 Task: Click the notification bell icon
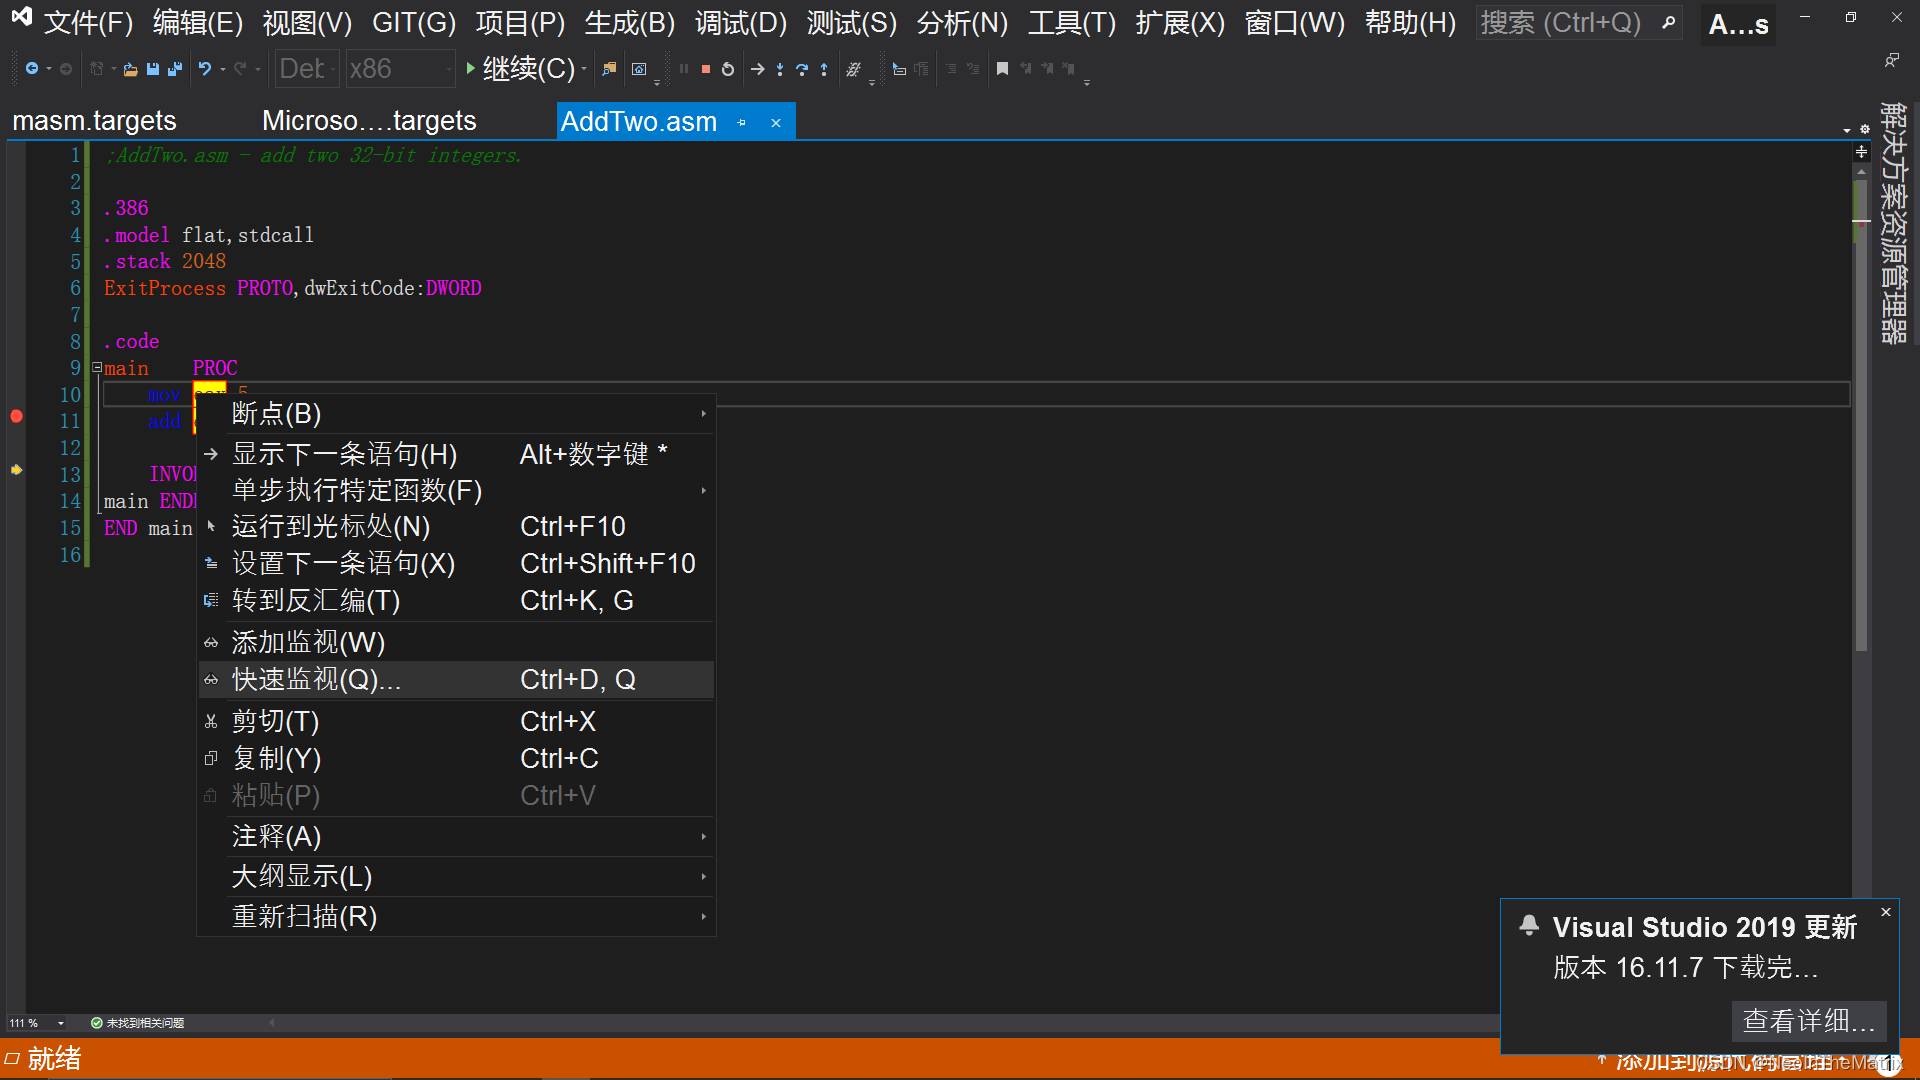(1529, 925)
